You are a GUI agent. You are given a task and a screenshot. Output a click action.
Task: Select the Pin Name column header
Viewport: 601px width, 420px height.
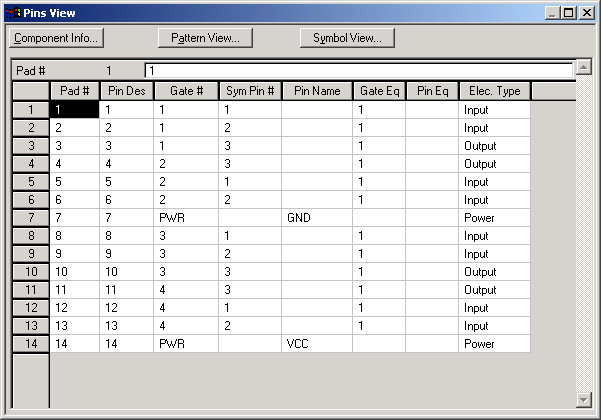click(x=317, y=91)
